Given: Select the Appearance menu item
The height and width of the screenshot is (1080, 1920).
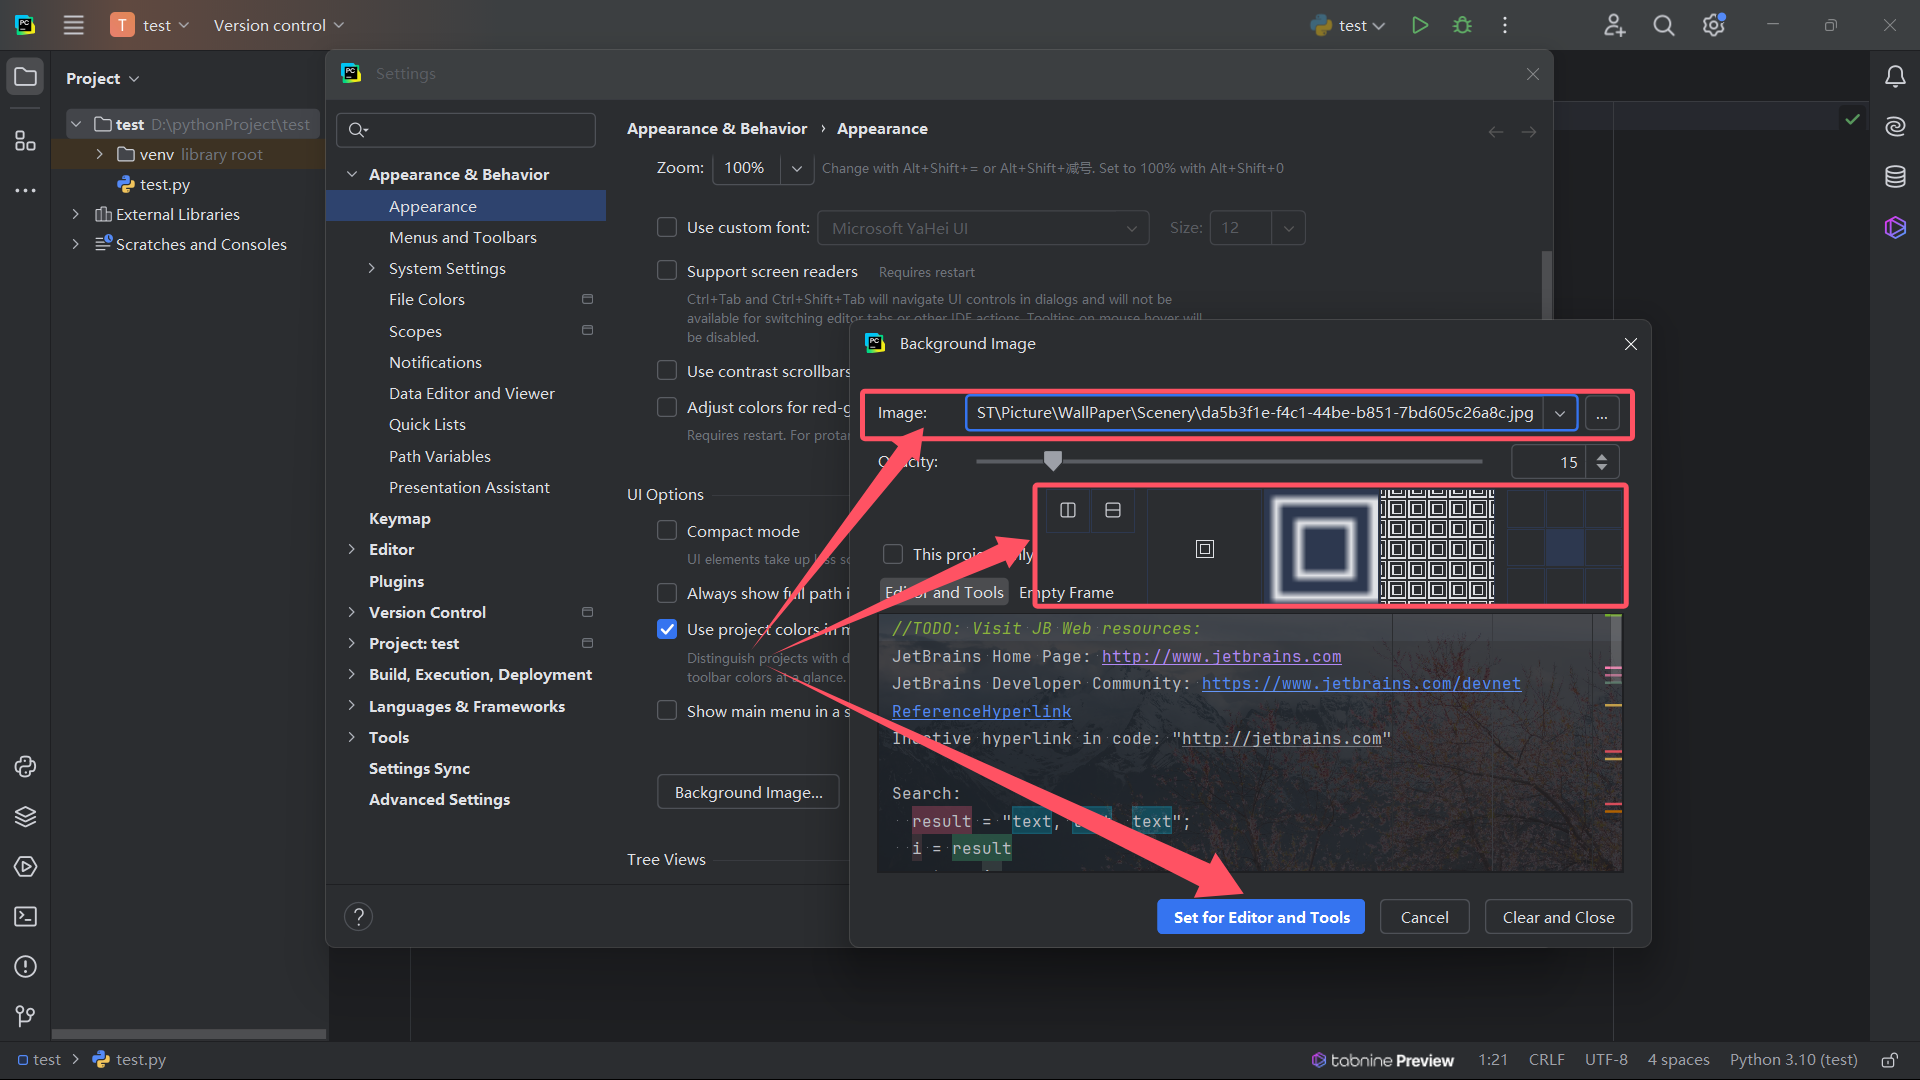Looking at the screenshot, I should click(433, 204).
